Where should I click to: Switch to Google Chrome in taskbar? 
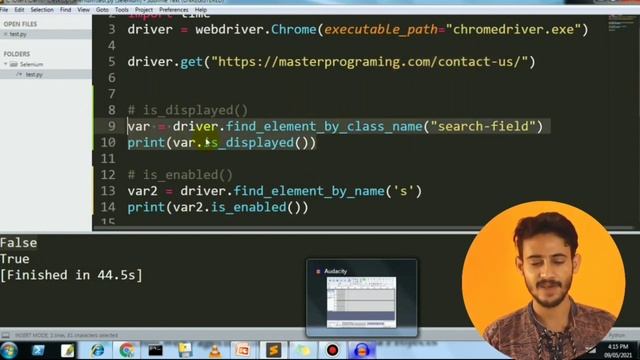(x=127, y=350)
